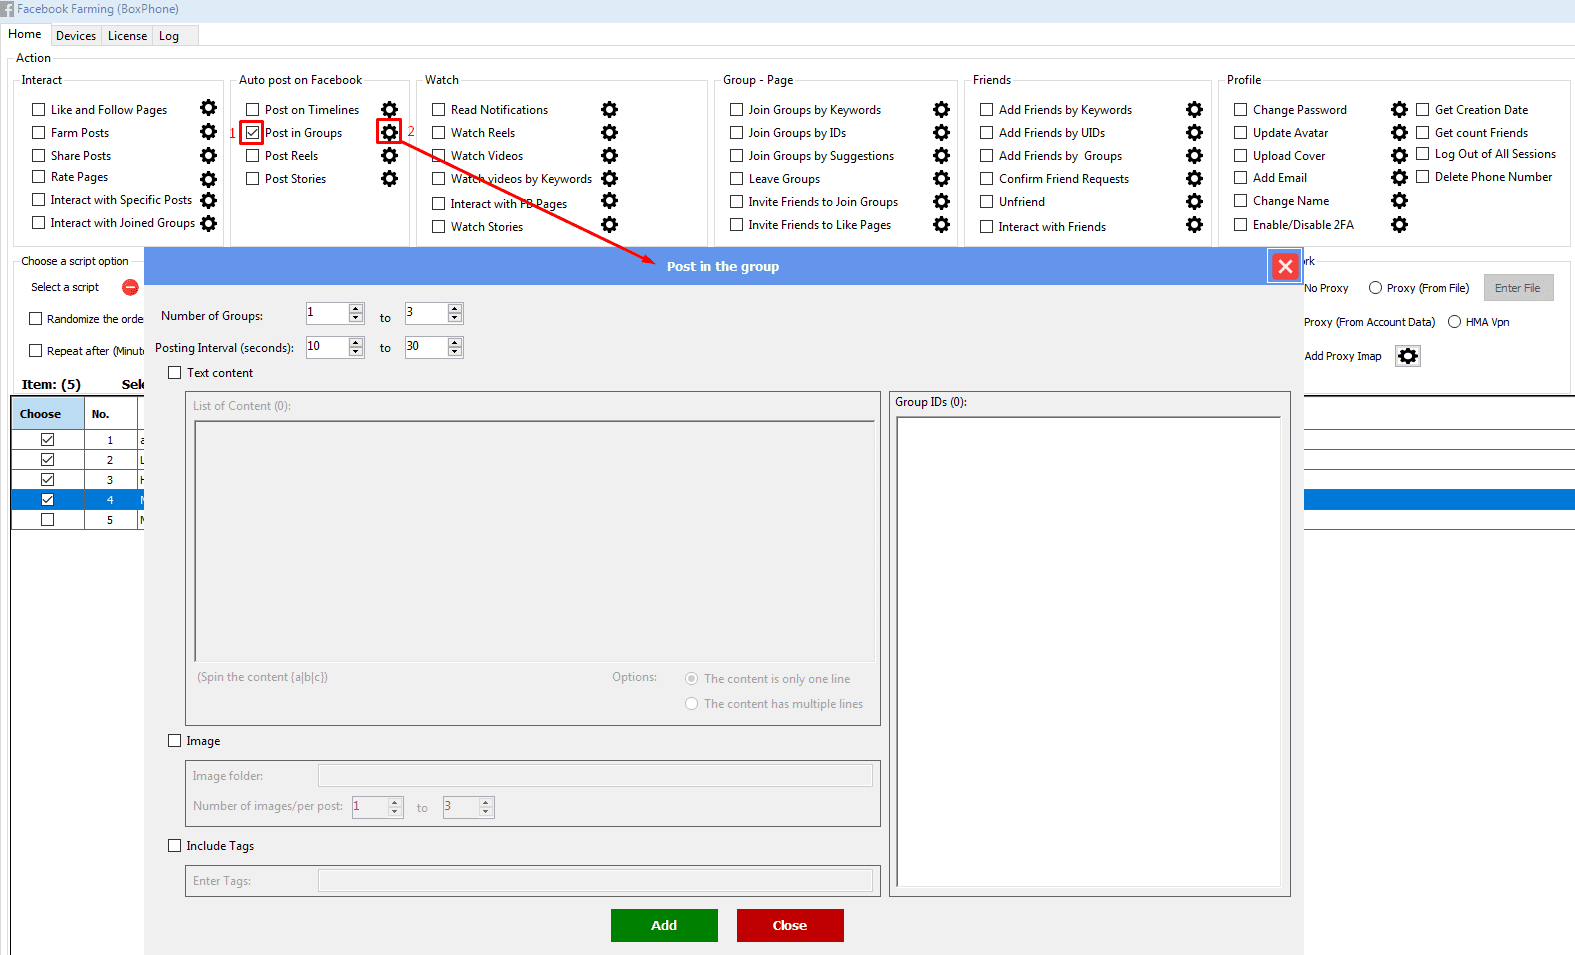
Task: Open settings gear for Share Posts
Action: [208, 155]
